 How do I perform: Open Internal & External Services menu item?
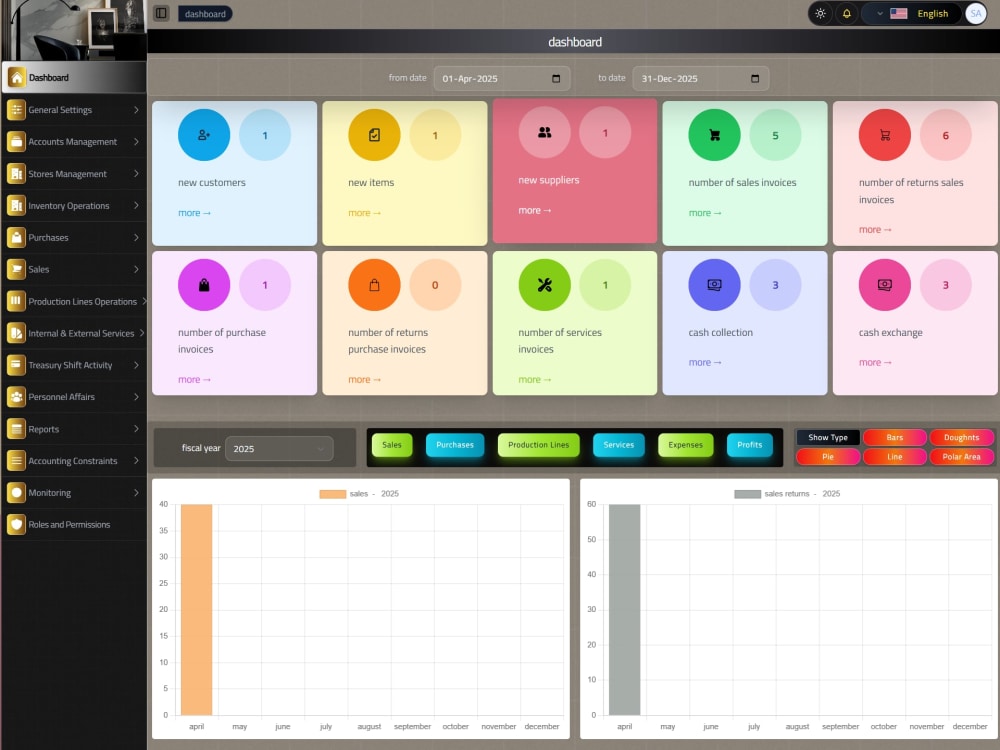pos(74,333)
